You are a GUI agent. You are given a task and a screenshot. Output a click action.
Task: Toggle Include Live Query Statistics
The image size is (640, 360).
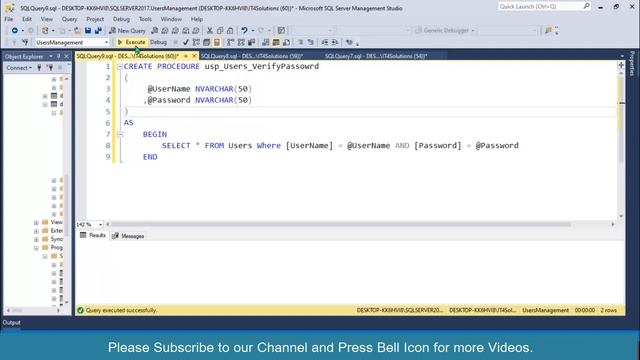pyautogui.click(x=241, y=42)
